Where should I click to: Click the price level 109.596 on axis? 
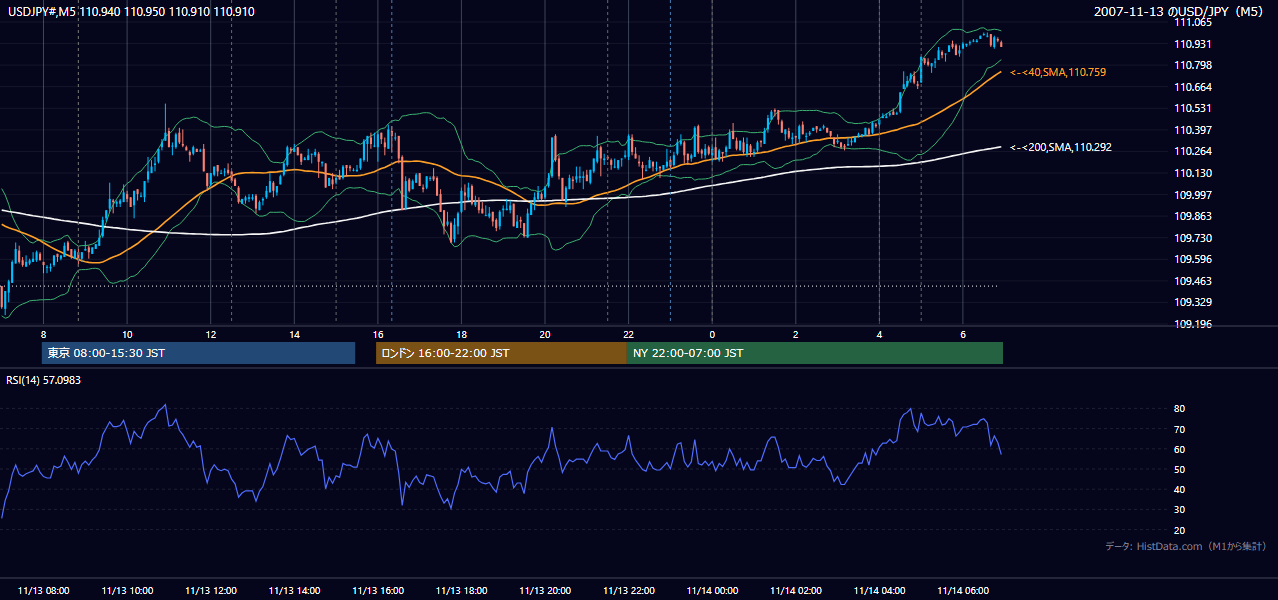[1193, 259]
